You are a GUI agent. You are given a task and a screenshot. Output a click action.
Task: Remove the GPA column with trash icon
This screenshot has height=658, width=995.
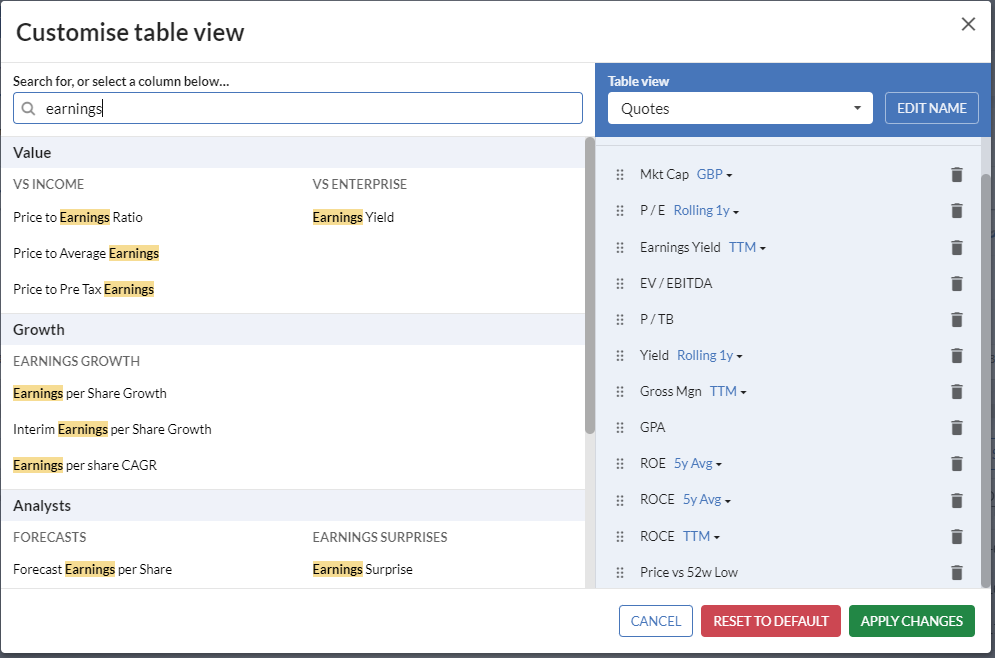click(x=957, y=428)
